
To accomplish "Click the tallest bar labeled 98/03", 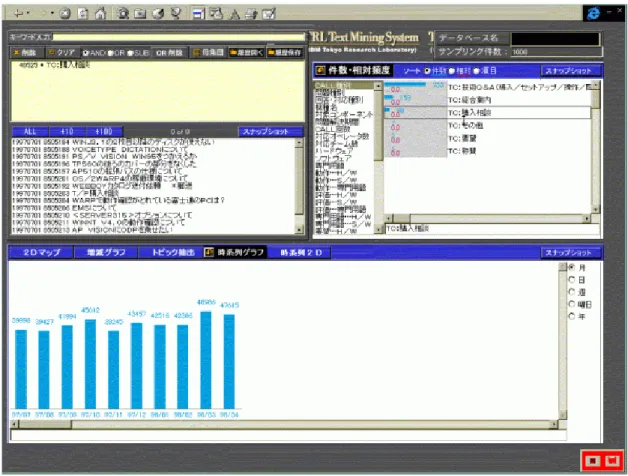I will click(x=206, y=360).
